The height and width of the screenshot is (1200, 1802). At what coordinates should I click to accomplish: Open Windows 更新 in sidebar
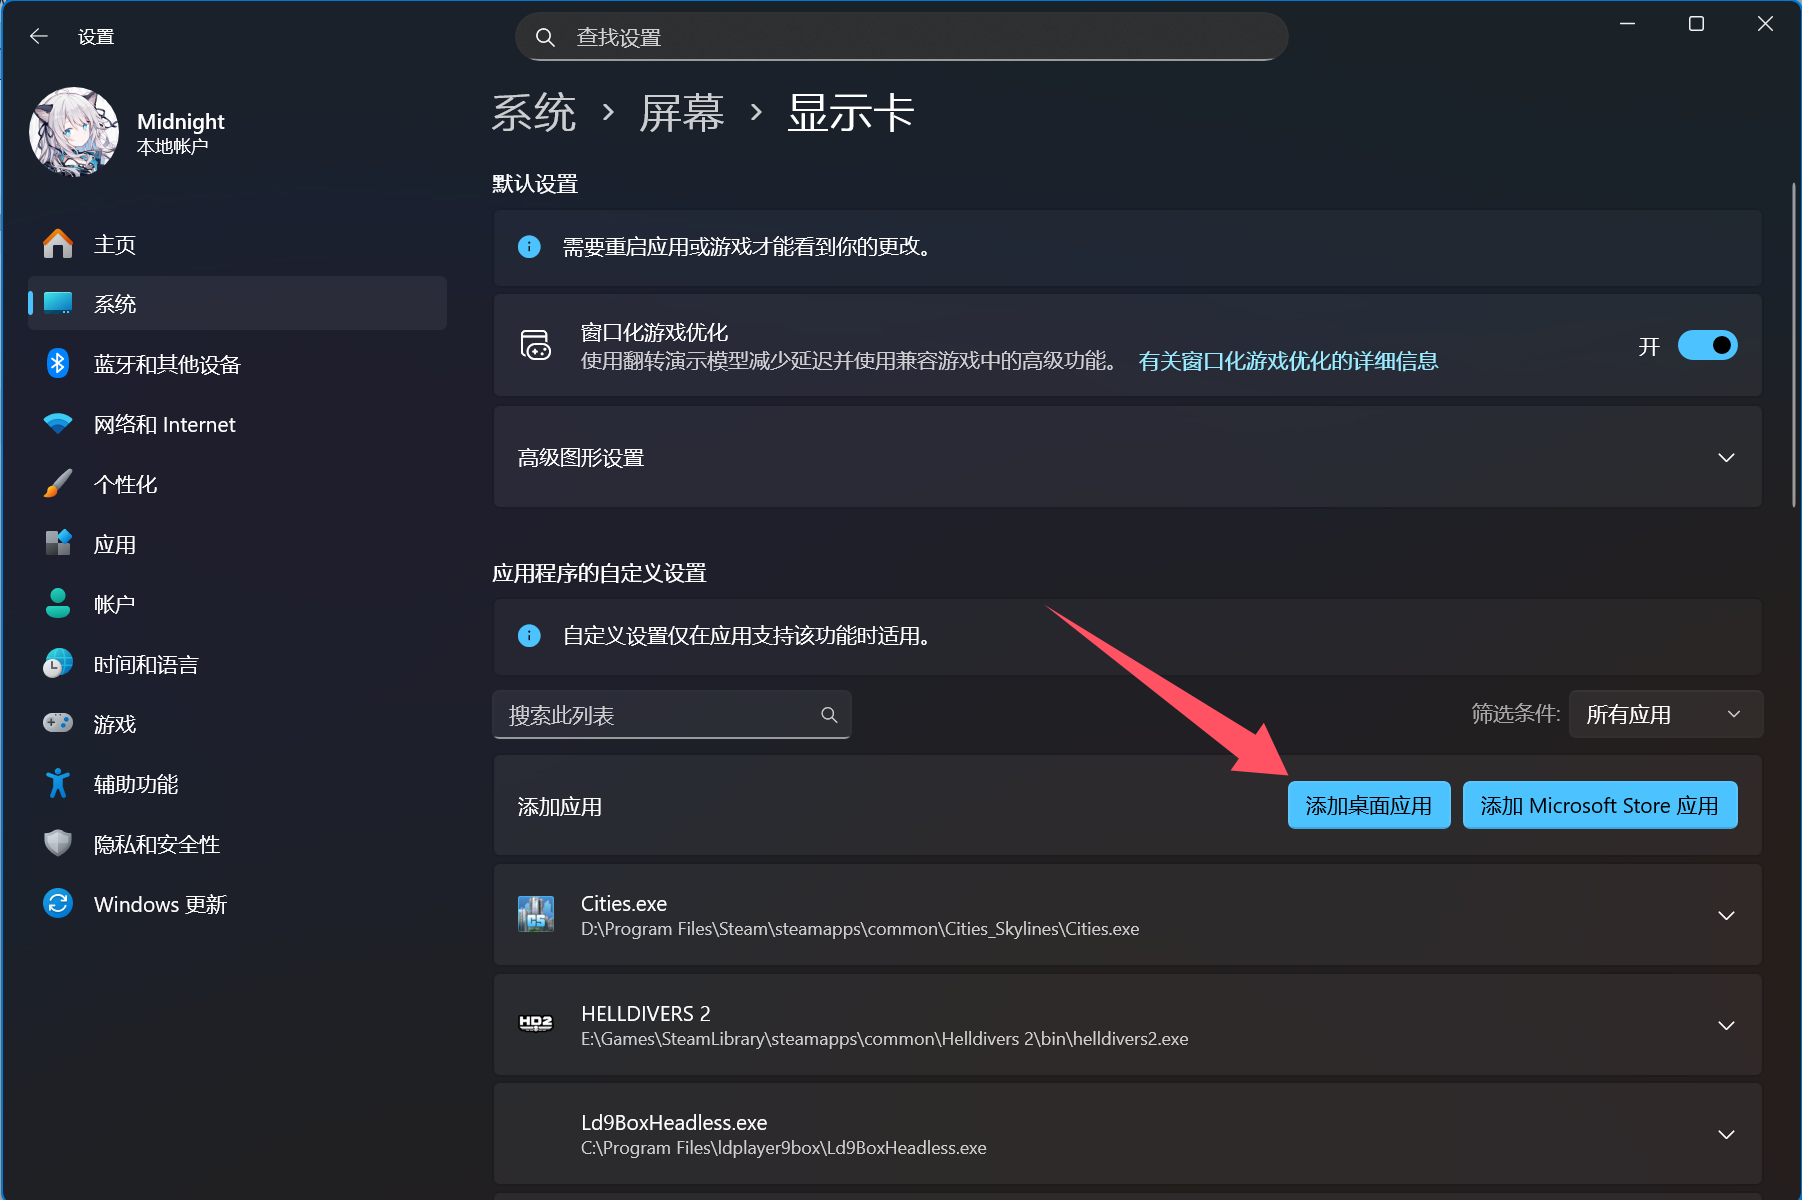[x=161, y=903]
